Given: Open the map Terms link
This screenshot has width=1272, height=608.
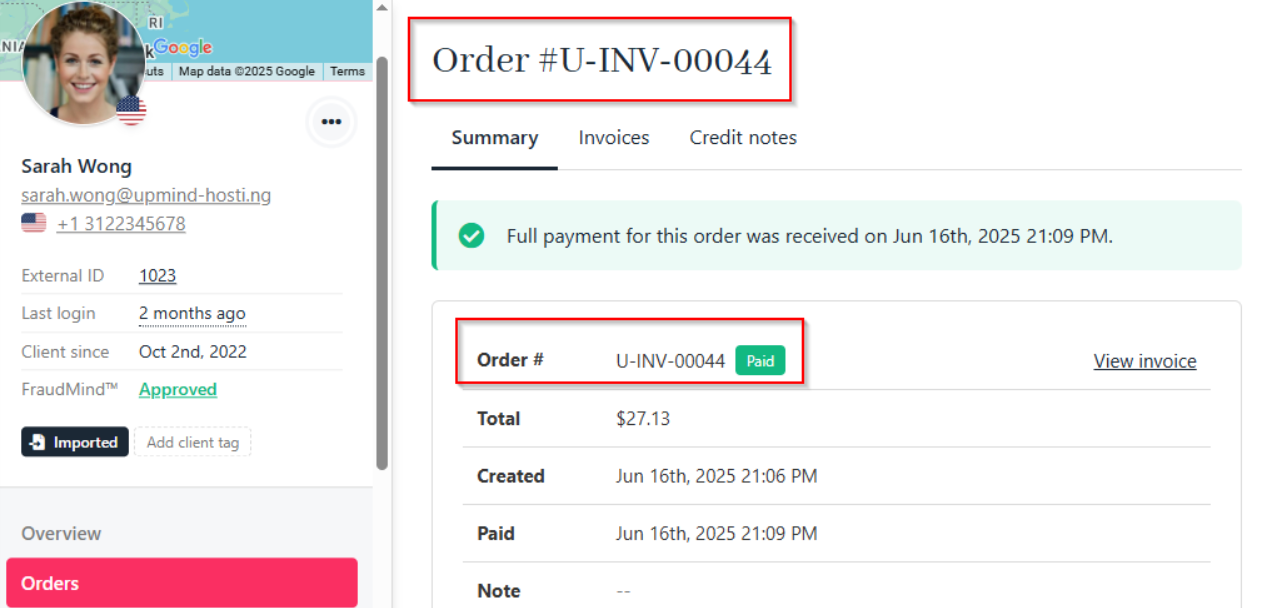Looking at the screenshot, I should tap(347, 71).
